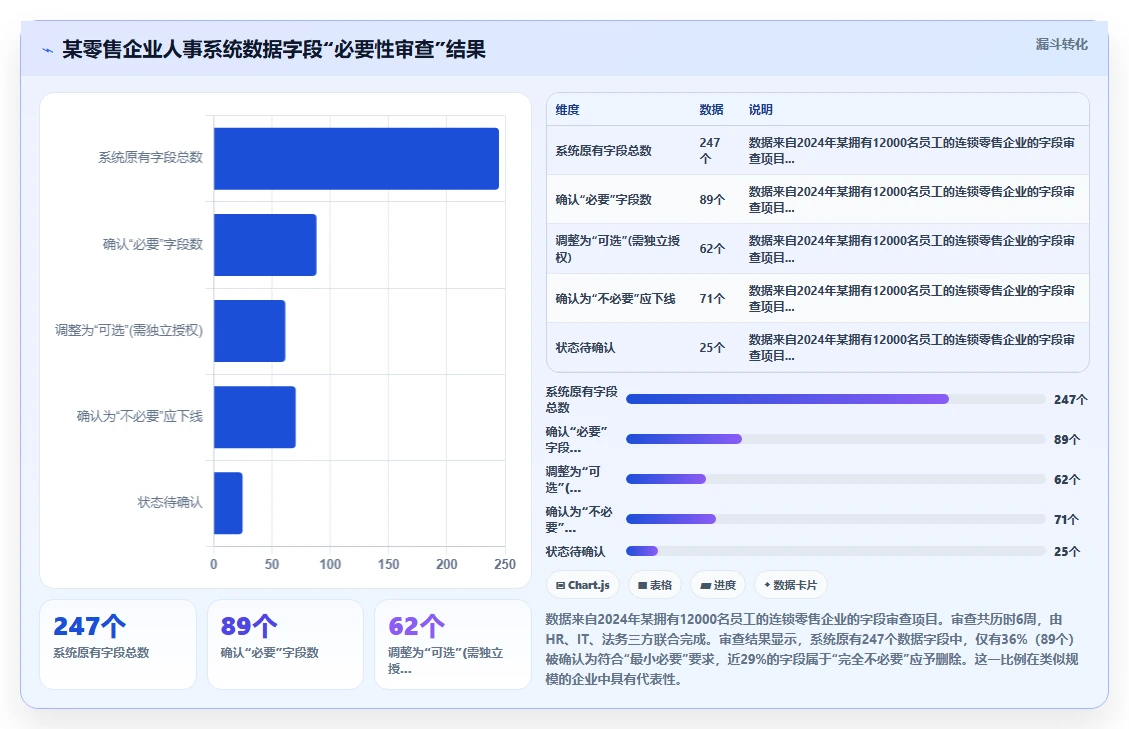The width and height of the screenshot is (1129, 729).
Task: Click the 数据 column header
Action: coord(711,109)
